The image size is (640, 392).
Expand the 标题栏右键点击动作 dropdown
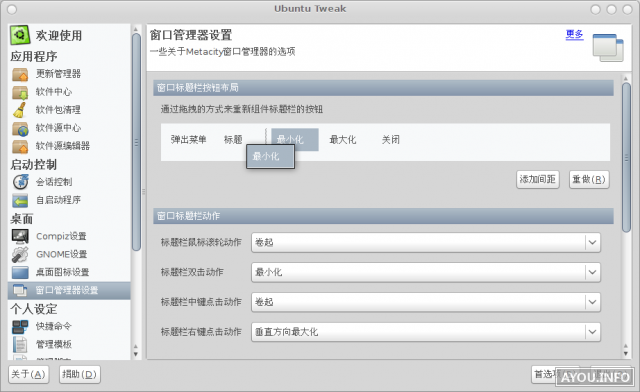pos(426,332)
